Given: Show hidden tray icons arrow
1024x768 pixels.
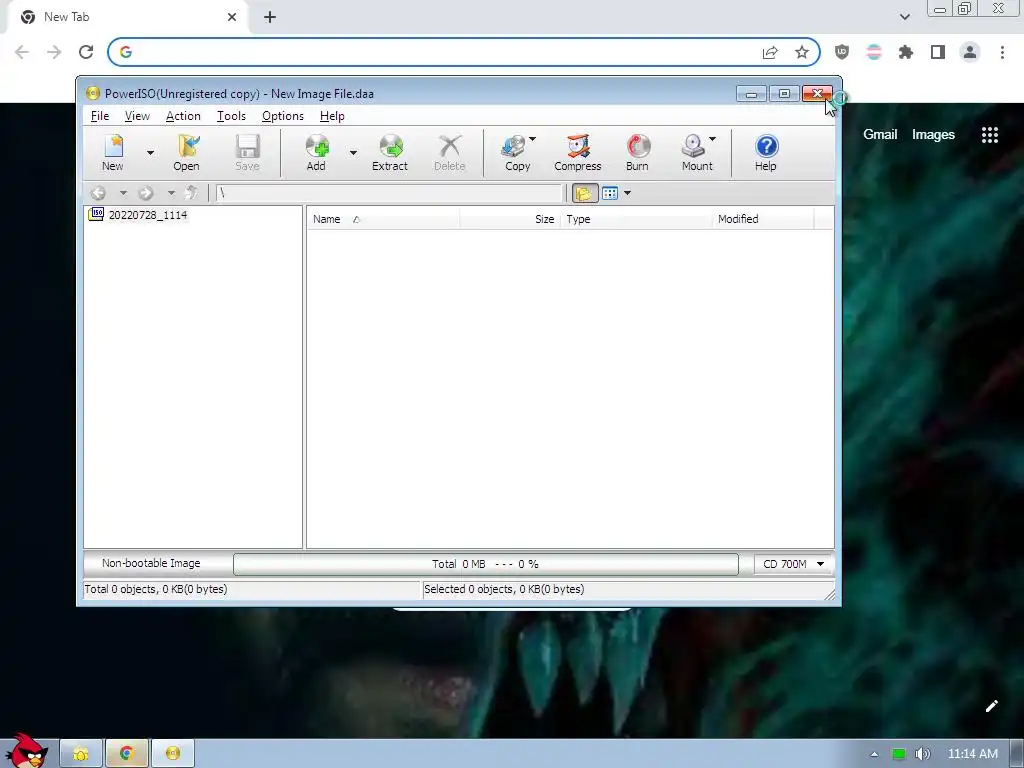Looking at the screenshot, I should click(874, 754).
